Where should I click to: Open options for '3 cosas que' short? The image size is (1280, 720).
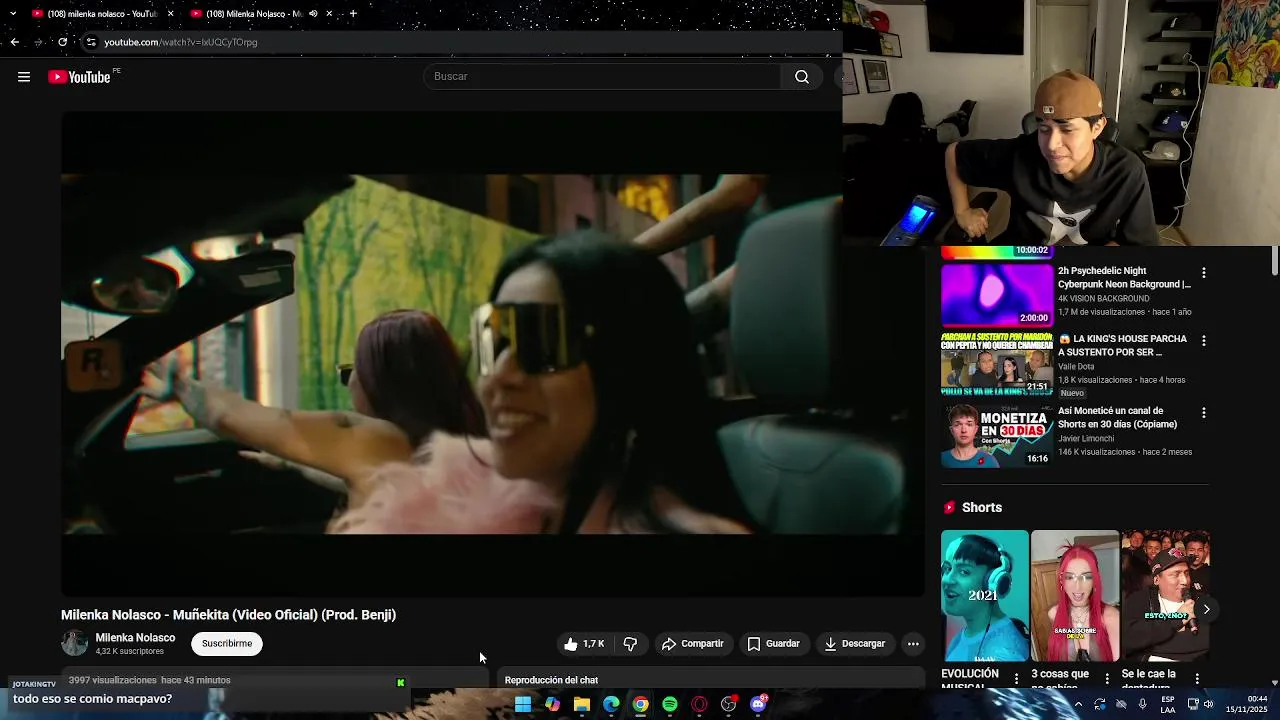click(1107, 679)
